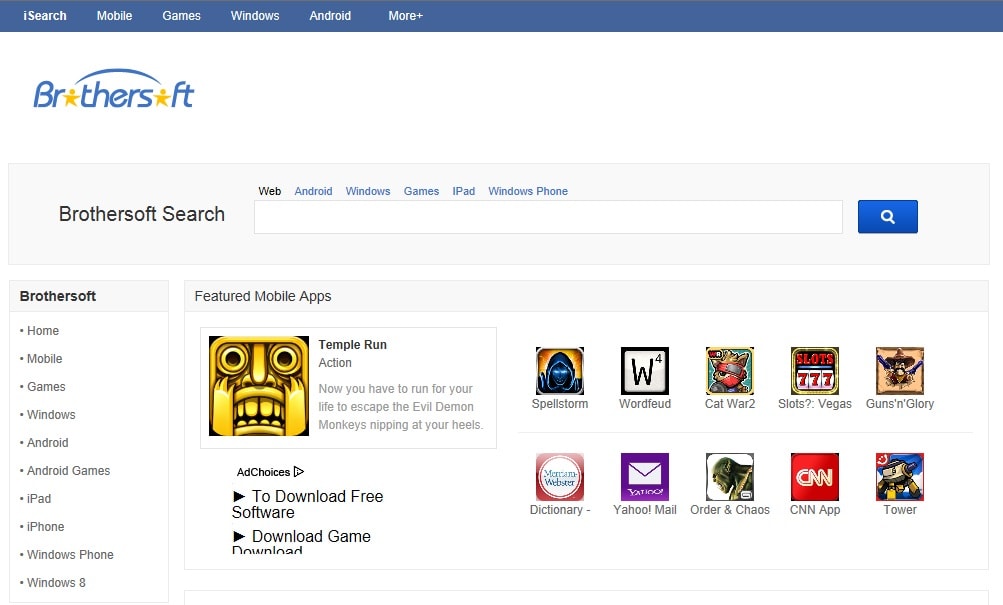The height and width of the screenshot is (605, 1003).
Task: Select the Web search tab
Action: (x=270, y=191)
